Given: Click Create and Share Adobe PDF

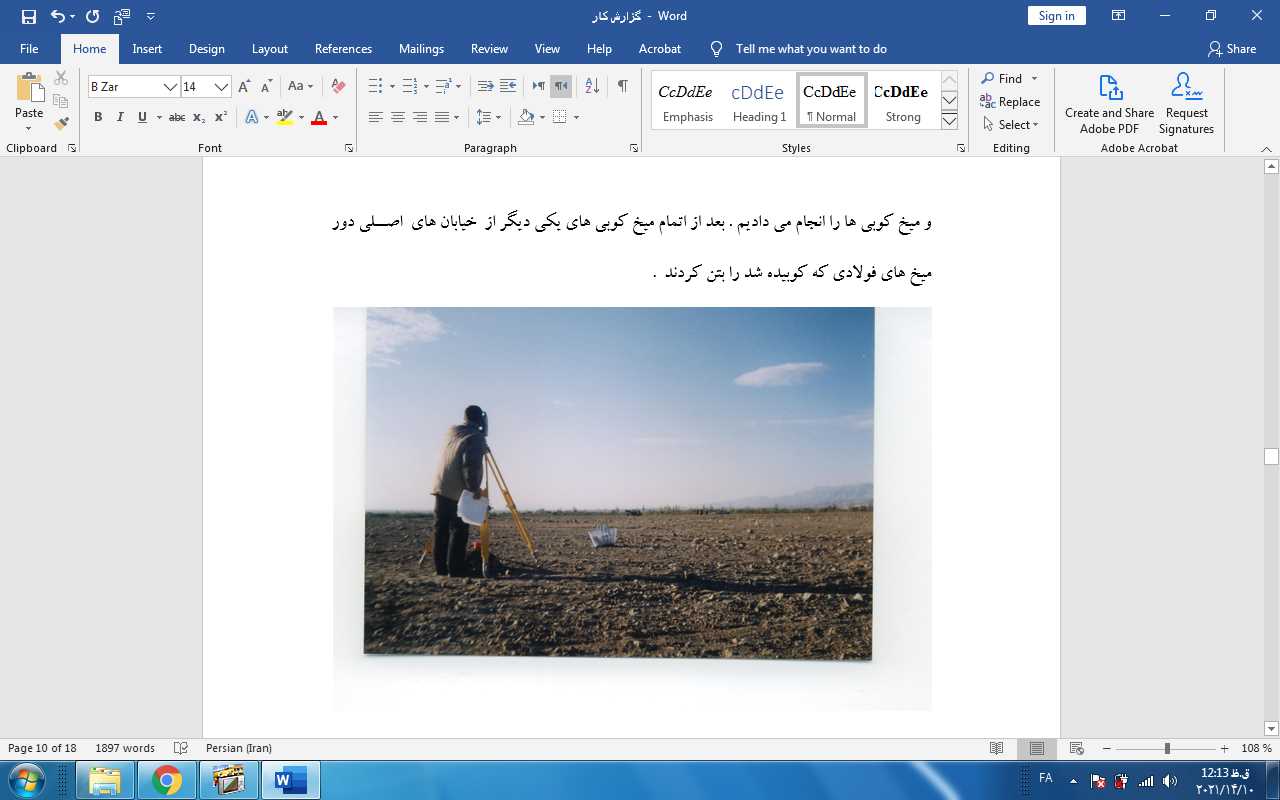Looking at the screenshot, I should pos(1109,103).
